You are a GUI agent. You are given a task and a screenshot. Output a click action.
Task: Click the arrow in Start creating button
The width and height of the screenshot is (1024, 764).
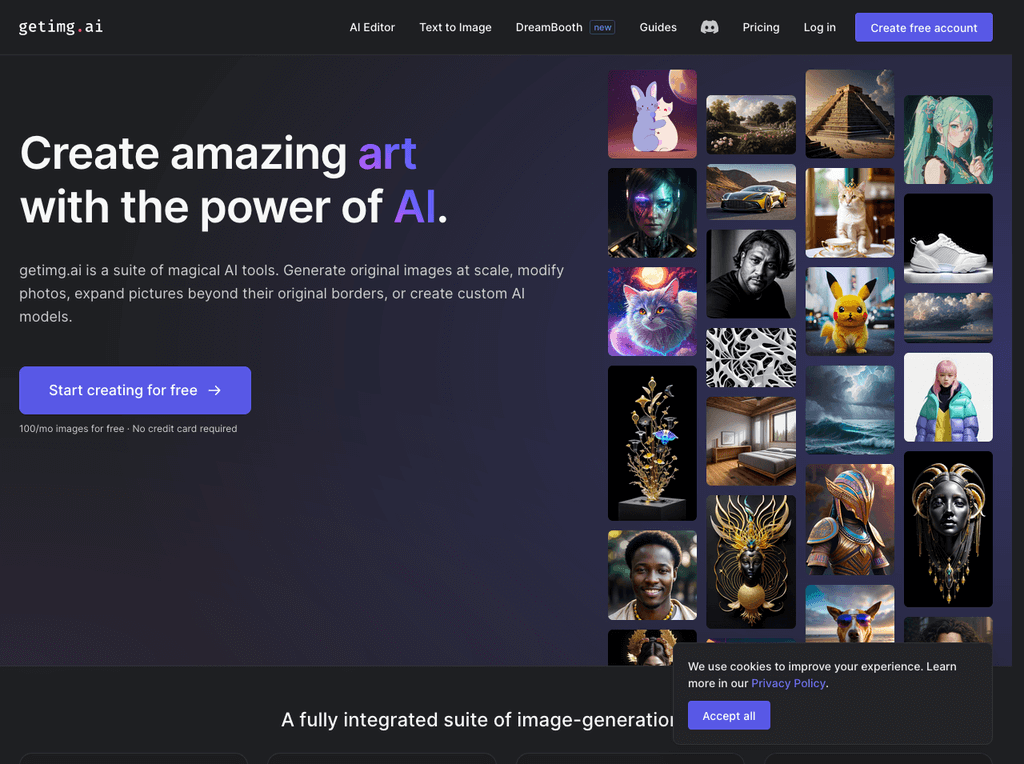coord(214,390)
